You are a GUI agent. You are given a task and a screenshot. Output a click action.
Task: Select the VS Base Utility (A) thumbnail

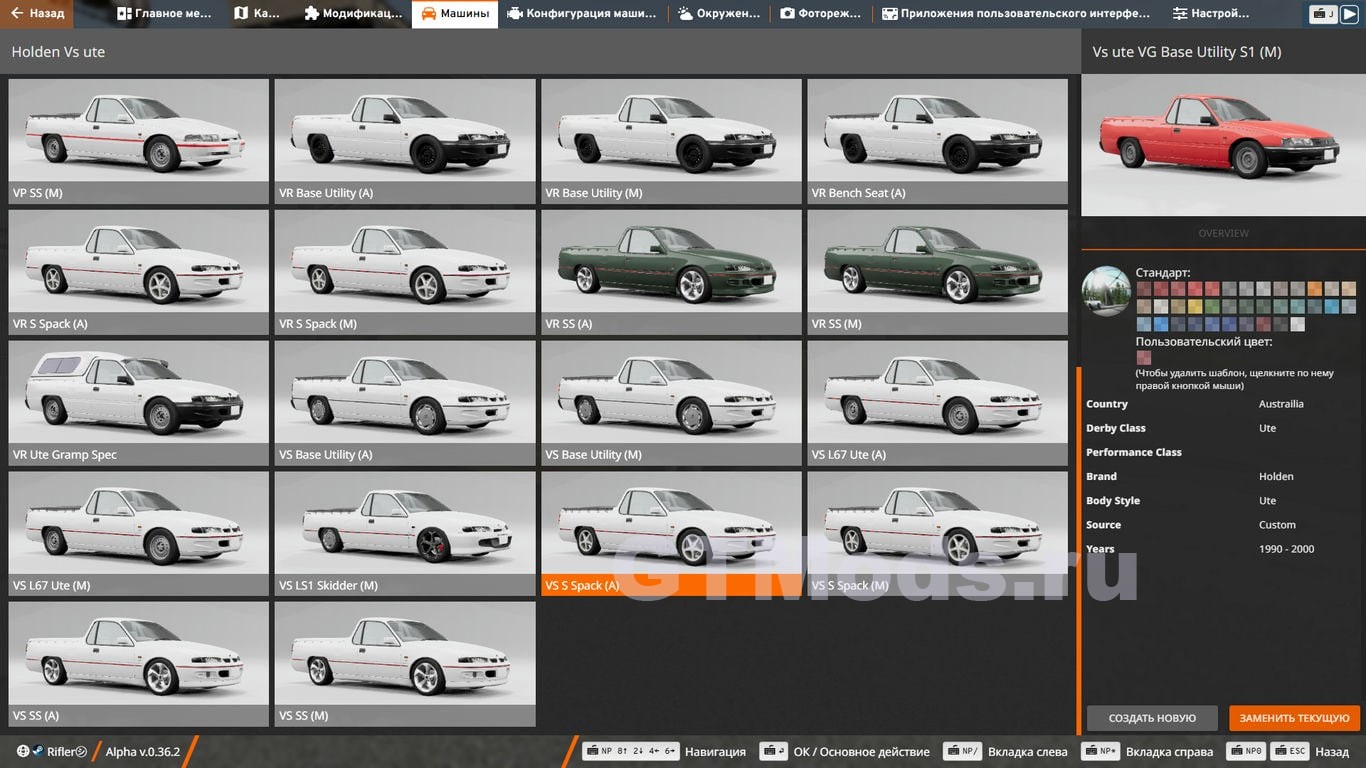click(405, 403)
